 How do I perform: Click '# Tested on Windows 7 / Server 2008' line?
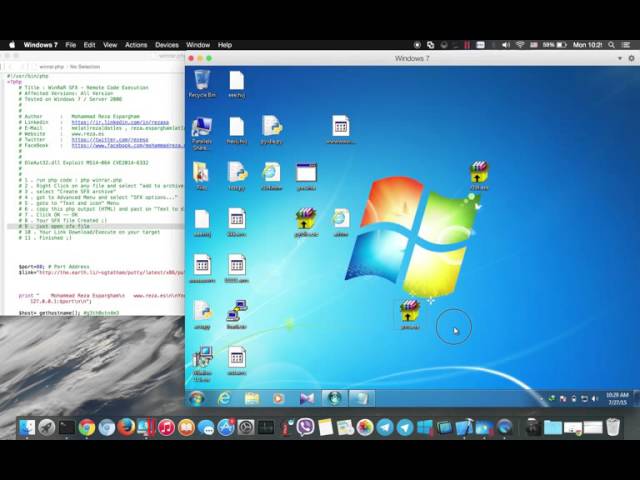point(70,99)
